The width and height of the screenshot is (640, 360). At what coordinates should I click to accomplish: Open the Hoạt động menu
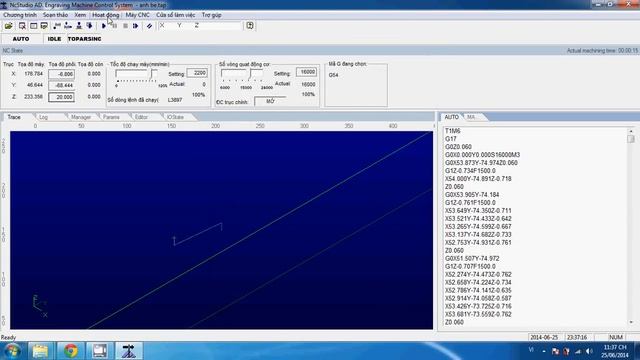click(106, 15)
